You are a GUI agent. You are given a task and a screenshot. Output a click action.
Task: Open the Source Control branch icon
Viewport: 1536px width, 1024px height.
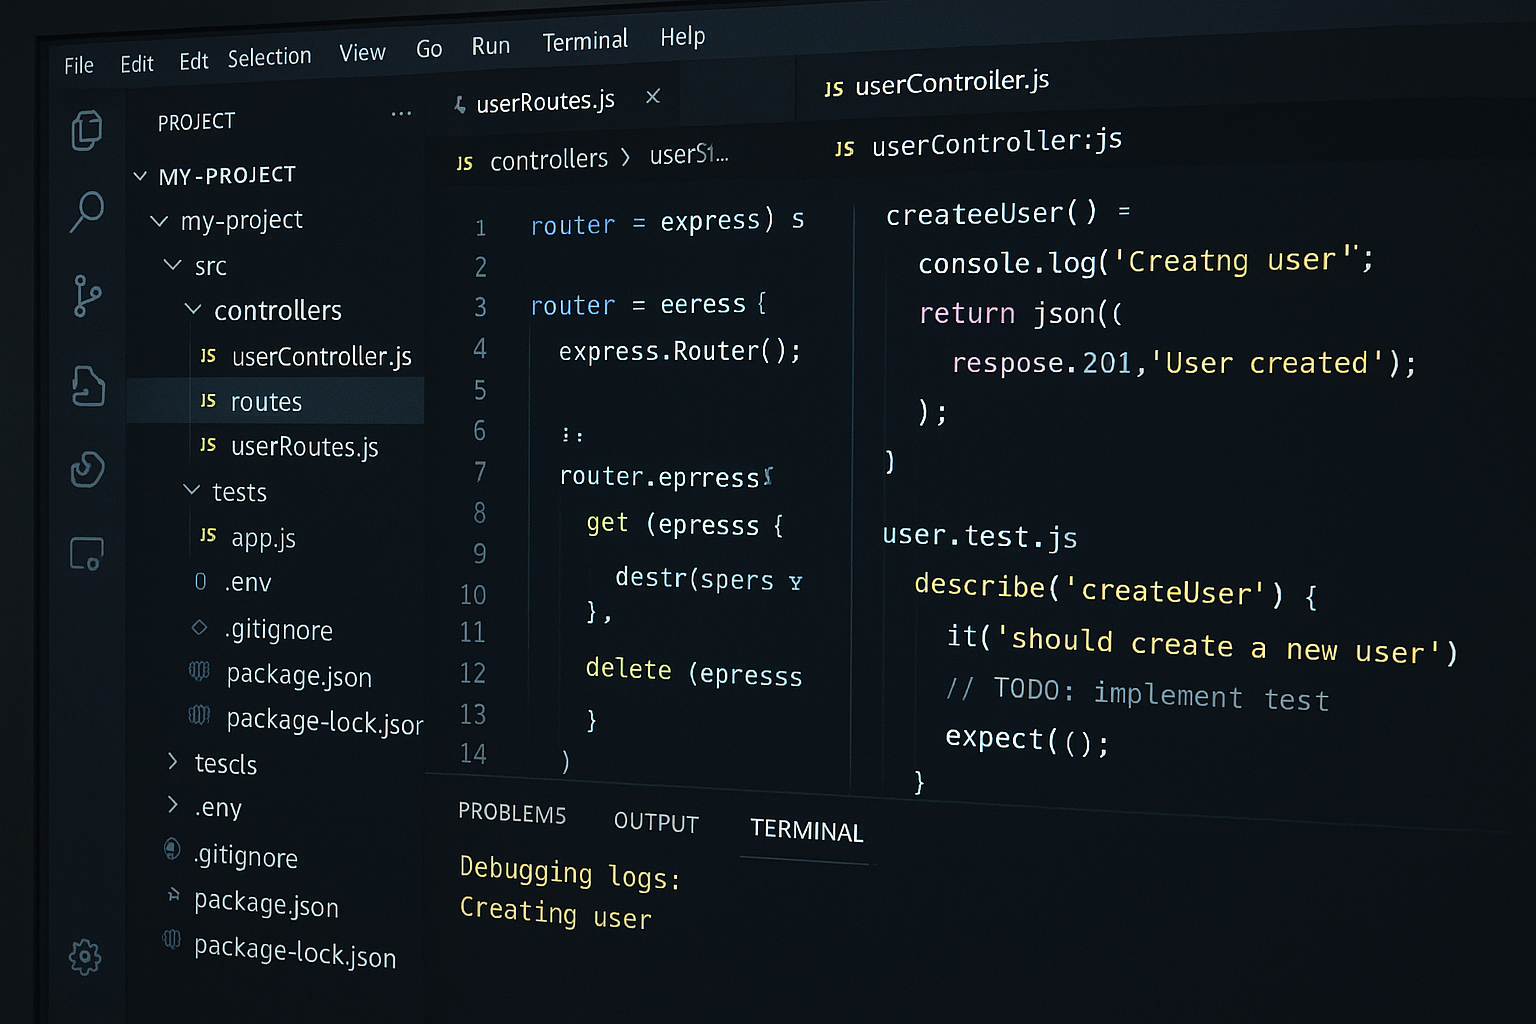pos(87,296)
